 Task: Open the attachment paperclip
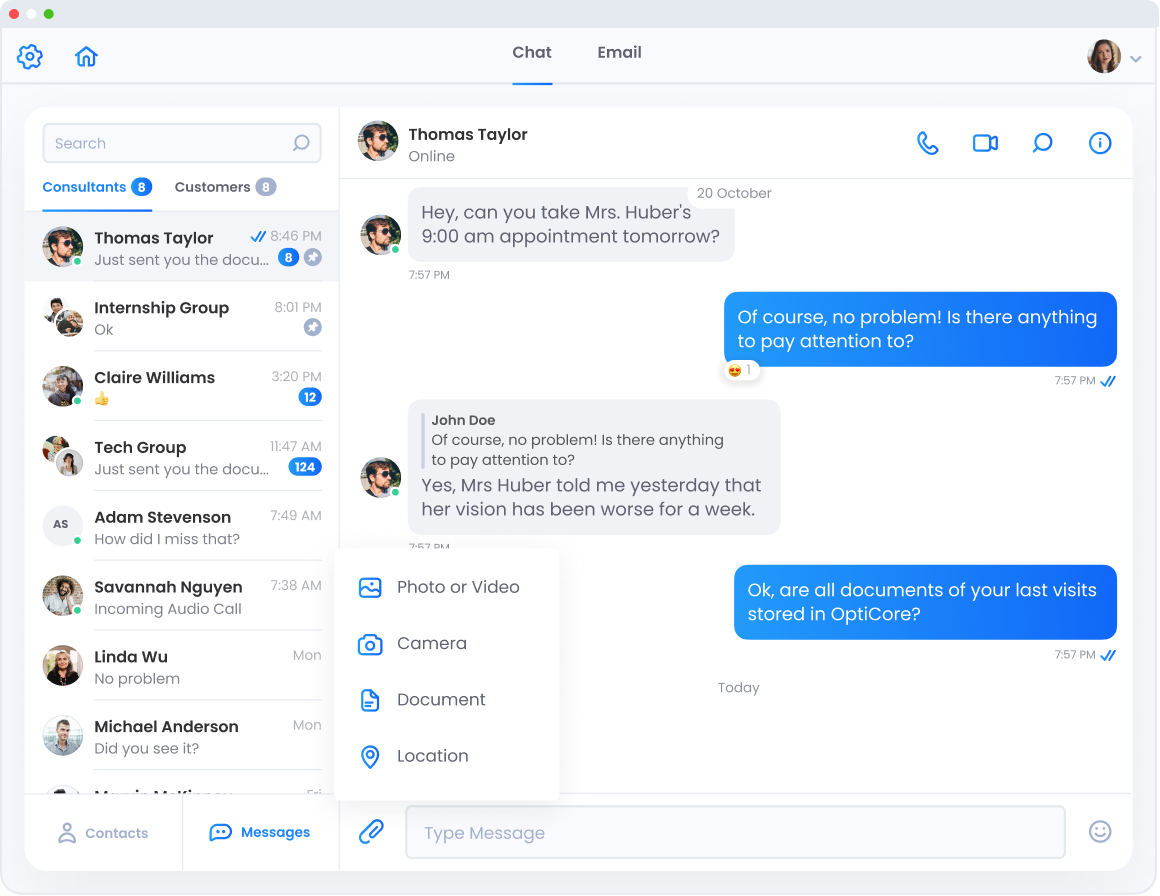371,831
